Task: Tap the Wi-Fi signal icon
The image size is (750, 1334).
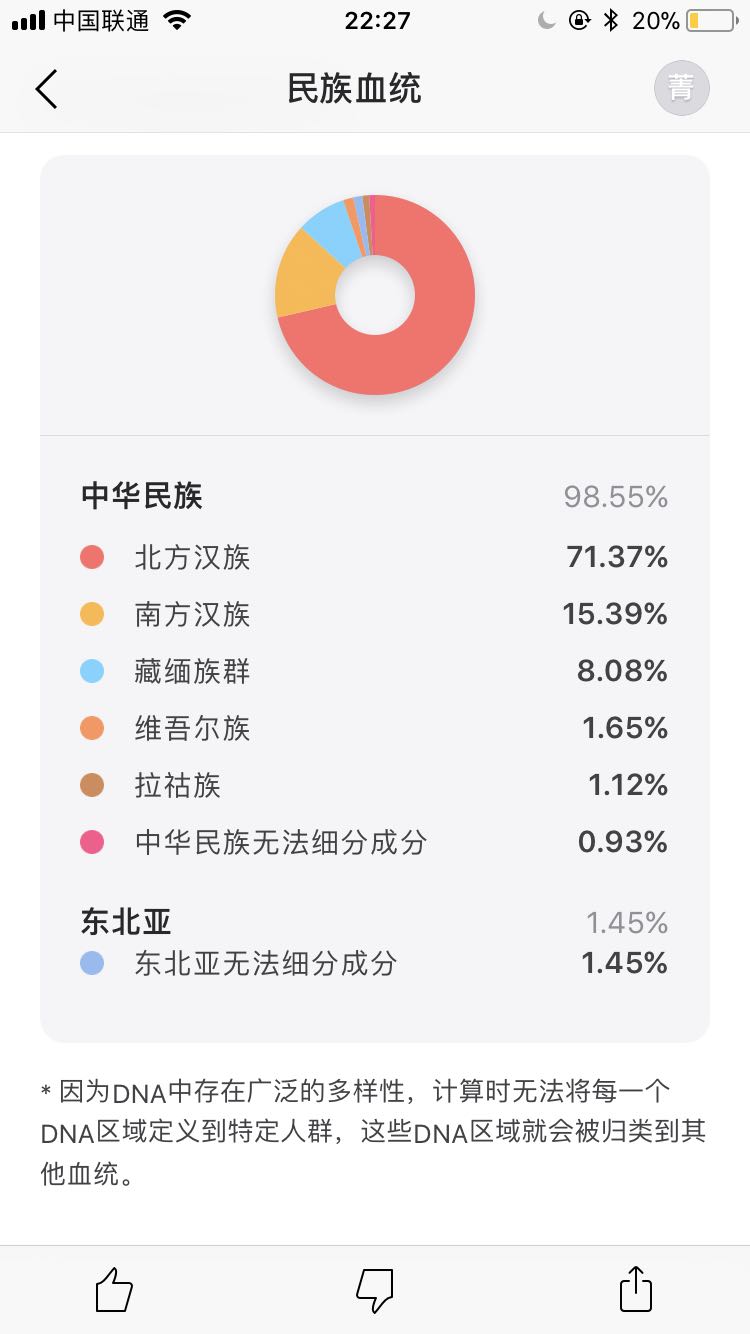Action: (176, 21)
